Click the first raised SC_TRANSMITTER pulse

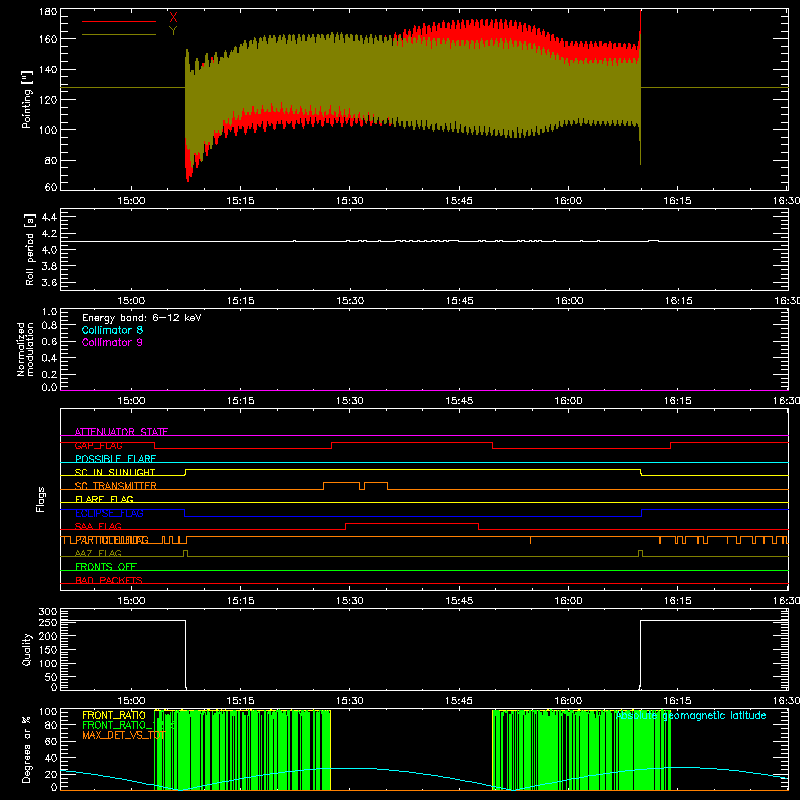tap(341, 482)
